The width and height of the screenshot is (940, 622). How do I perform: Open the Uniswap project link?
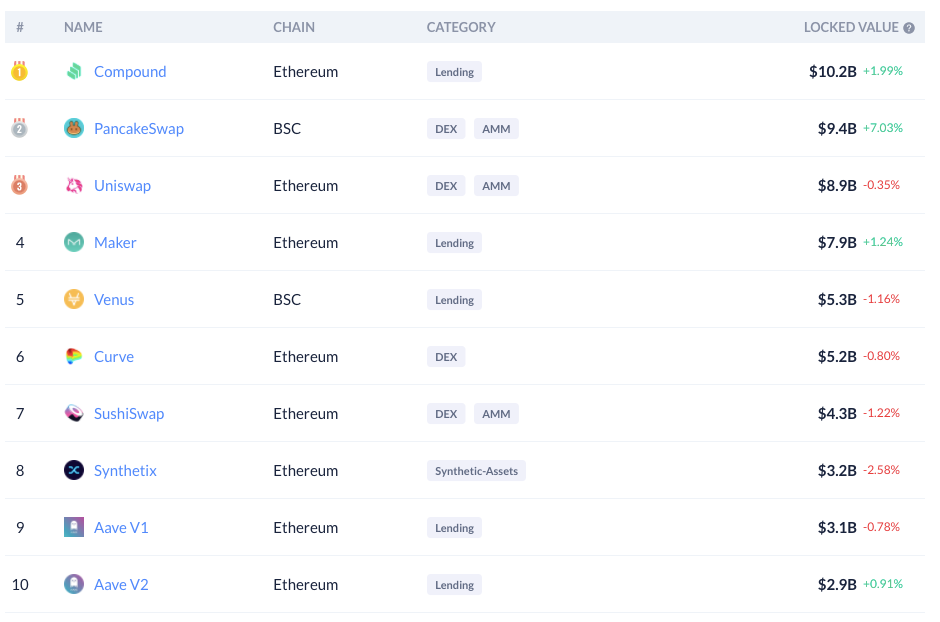point(122,185)
